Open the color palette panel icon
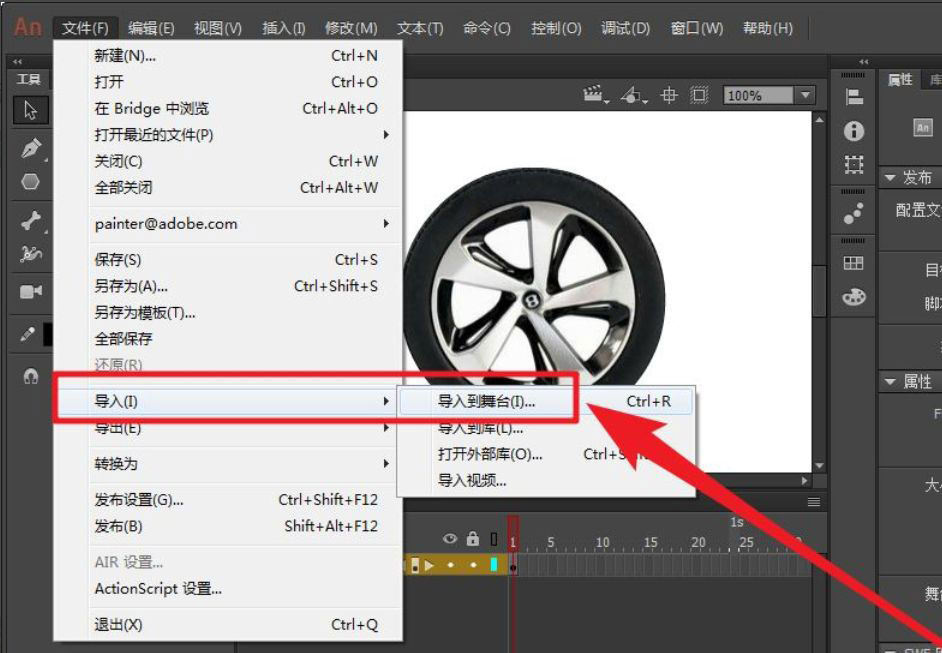Image resolution: width=942 pixels, height=653 pixels. 854,296
